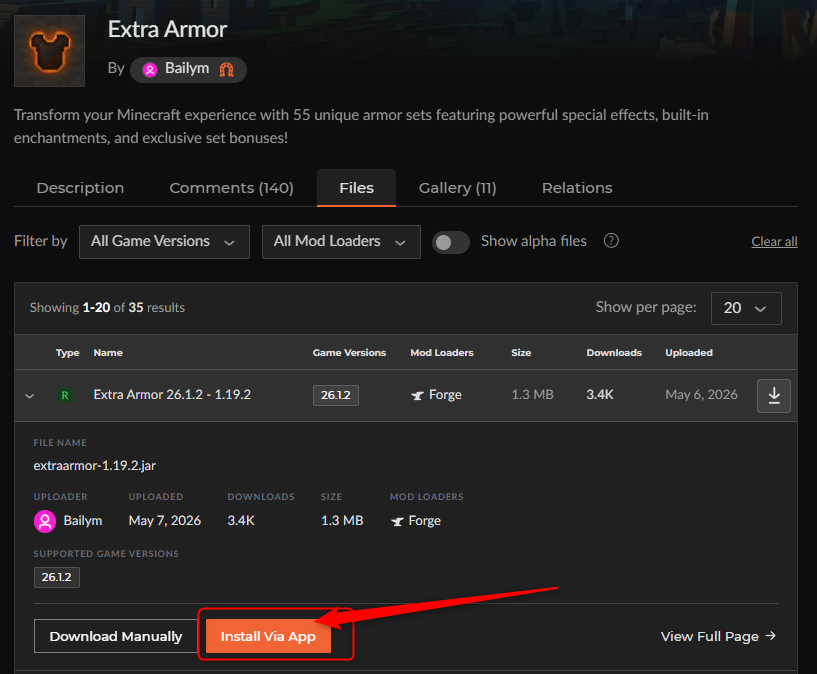The image size is (817, 674).
Task: Open author Bailym profile chip
Action: tap(188, 69)
